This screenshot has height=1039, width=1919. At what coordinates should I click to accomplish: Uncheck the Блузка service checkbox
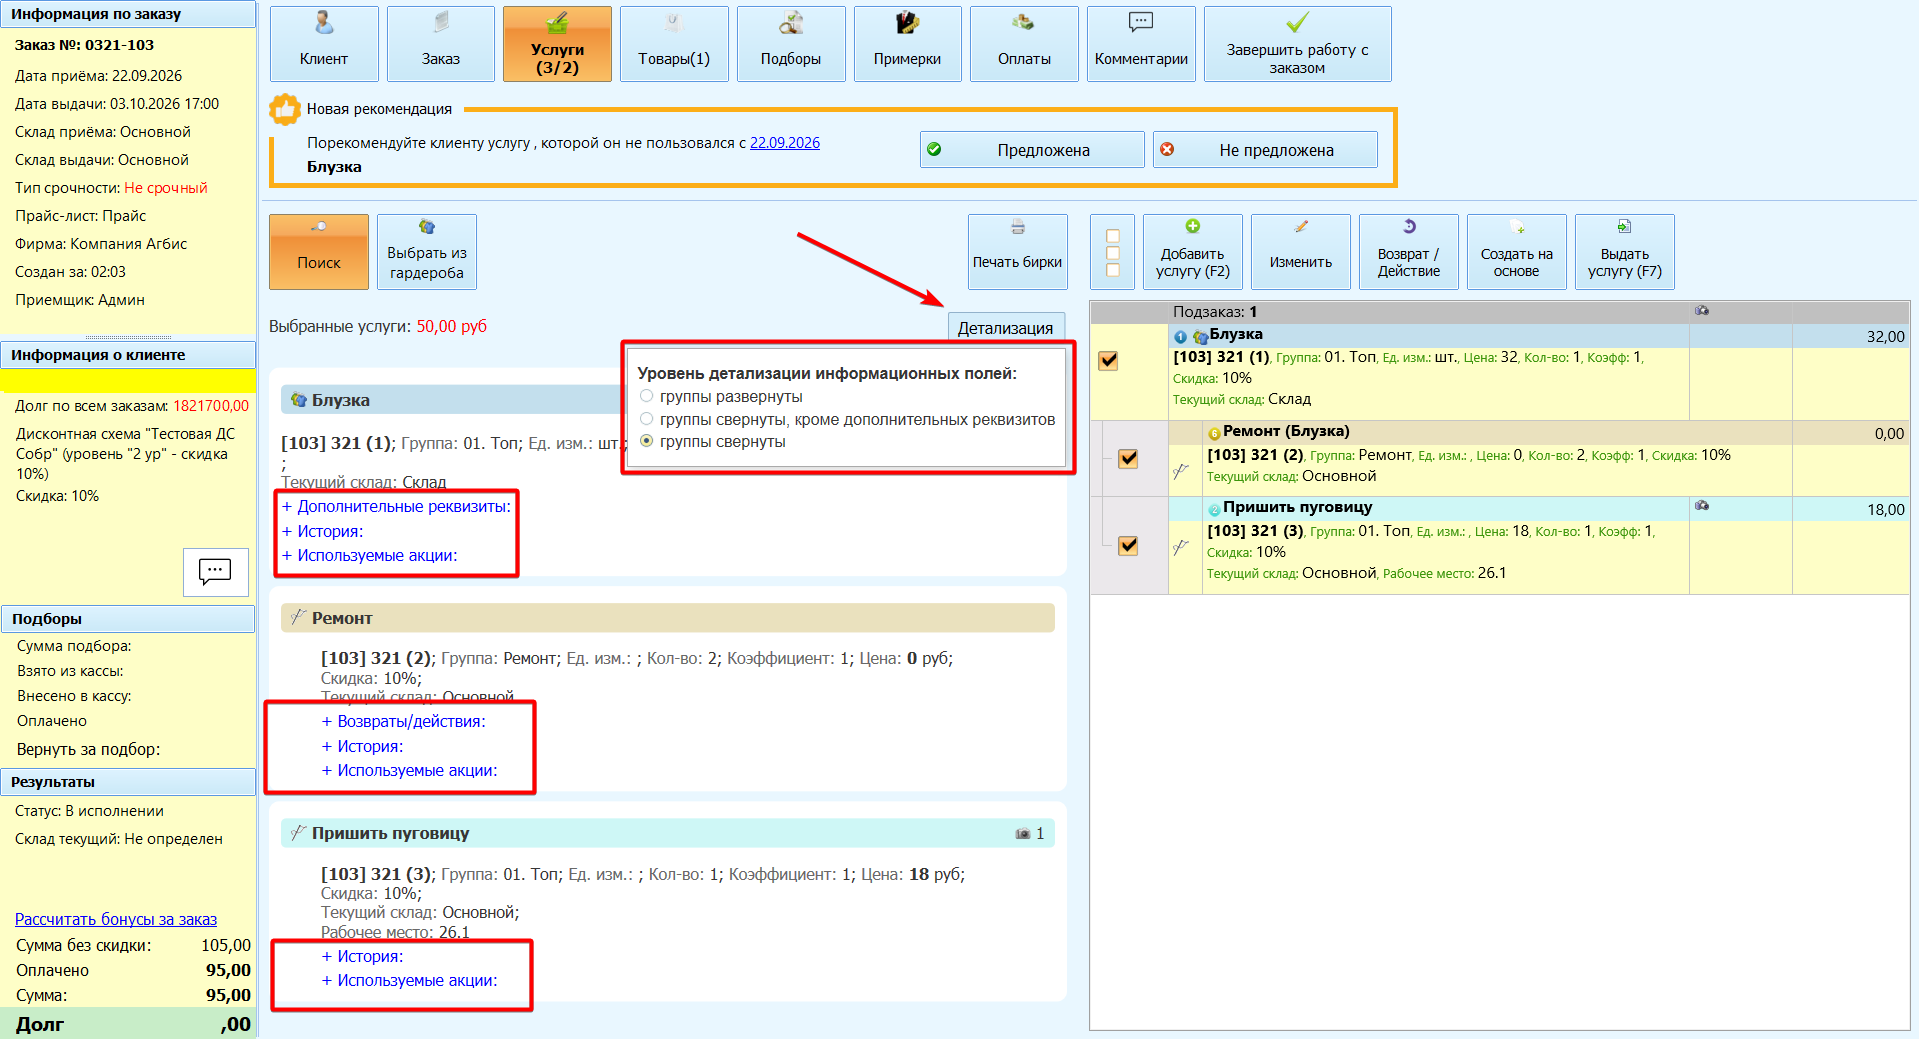pos(1108,360)
